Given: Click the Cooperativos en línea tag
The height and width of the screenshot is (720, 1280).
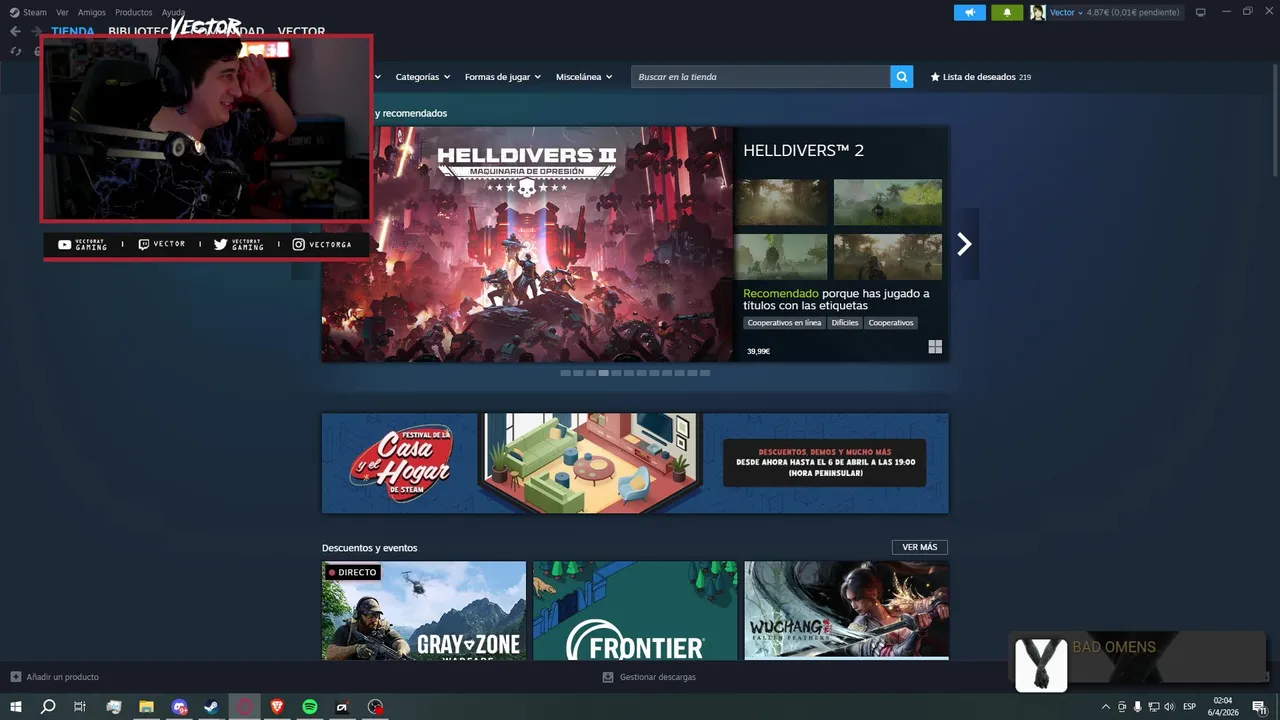Looking at the screenshot, I should (x=784, y=323).
